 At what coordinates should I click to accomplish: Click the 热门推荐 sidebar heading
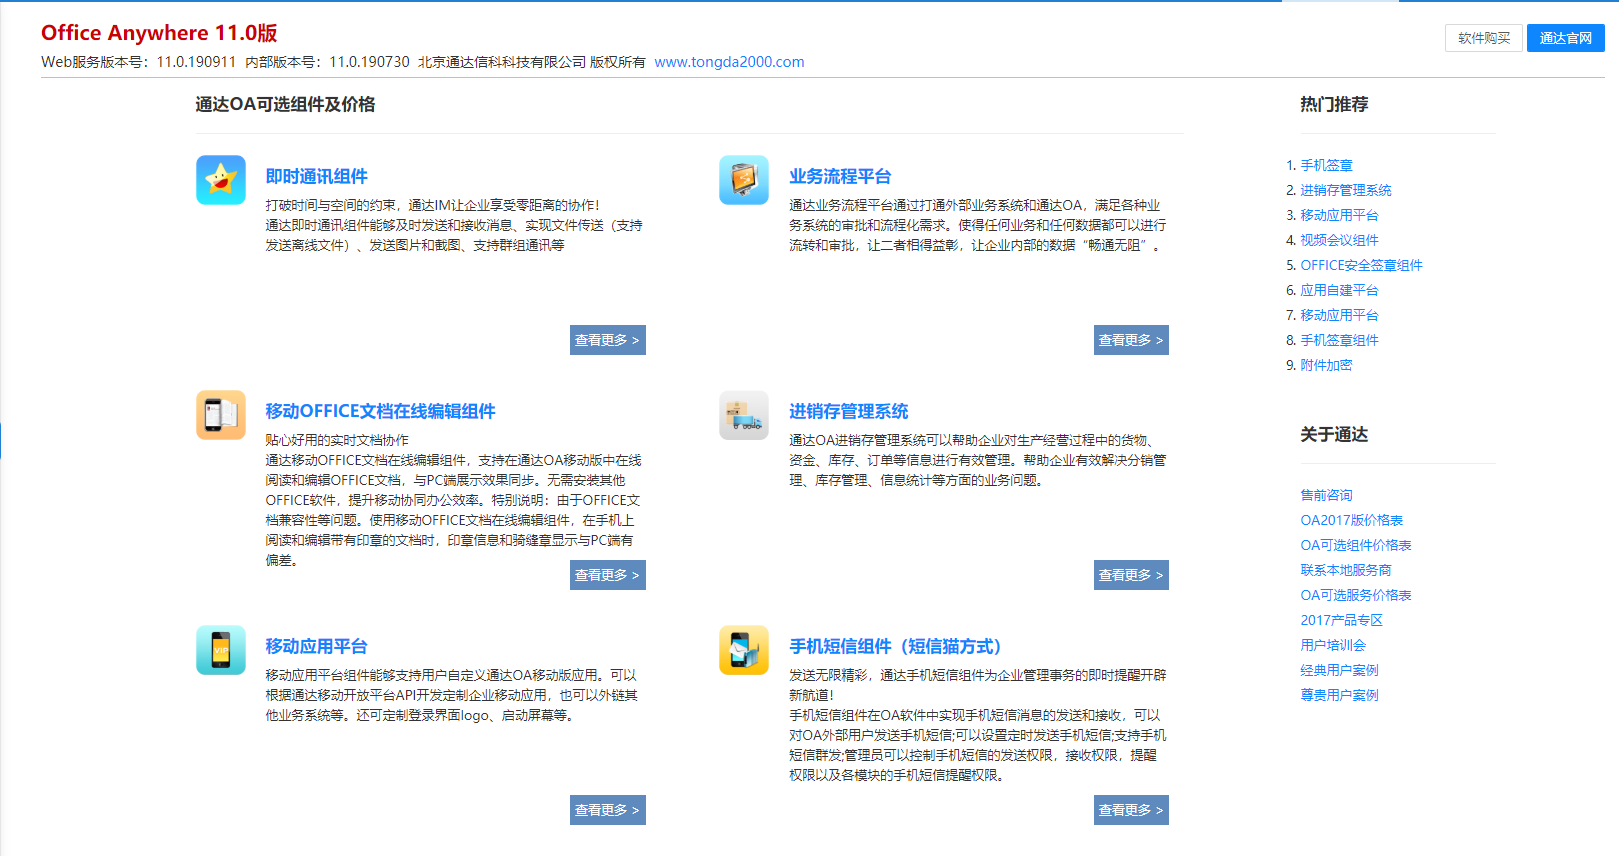[x=1334, y=104]
